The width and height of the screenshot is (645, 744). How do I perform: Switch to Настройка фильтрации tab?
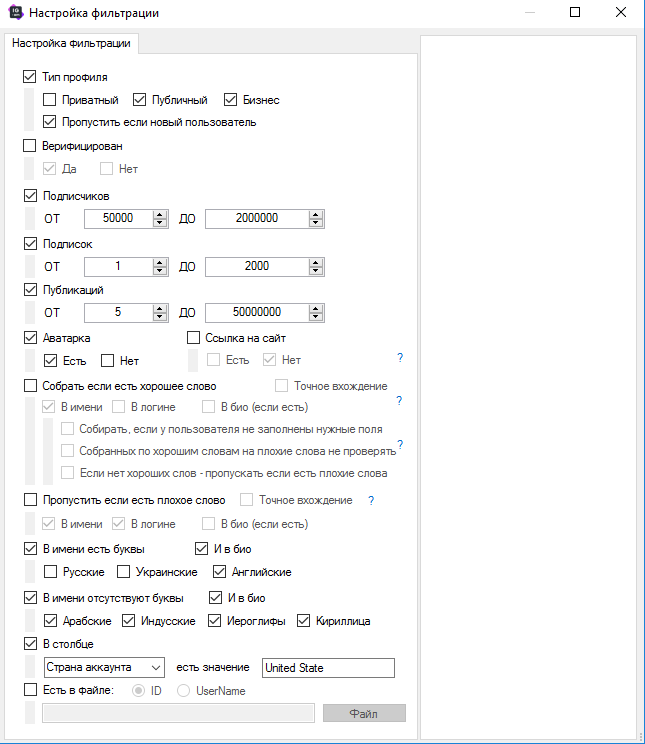[x=71, y=43]
